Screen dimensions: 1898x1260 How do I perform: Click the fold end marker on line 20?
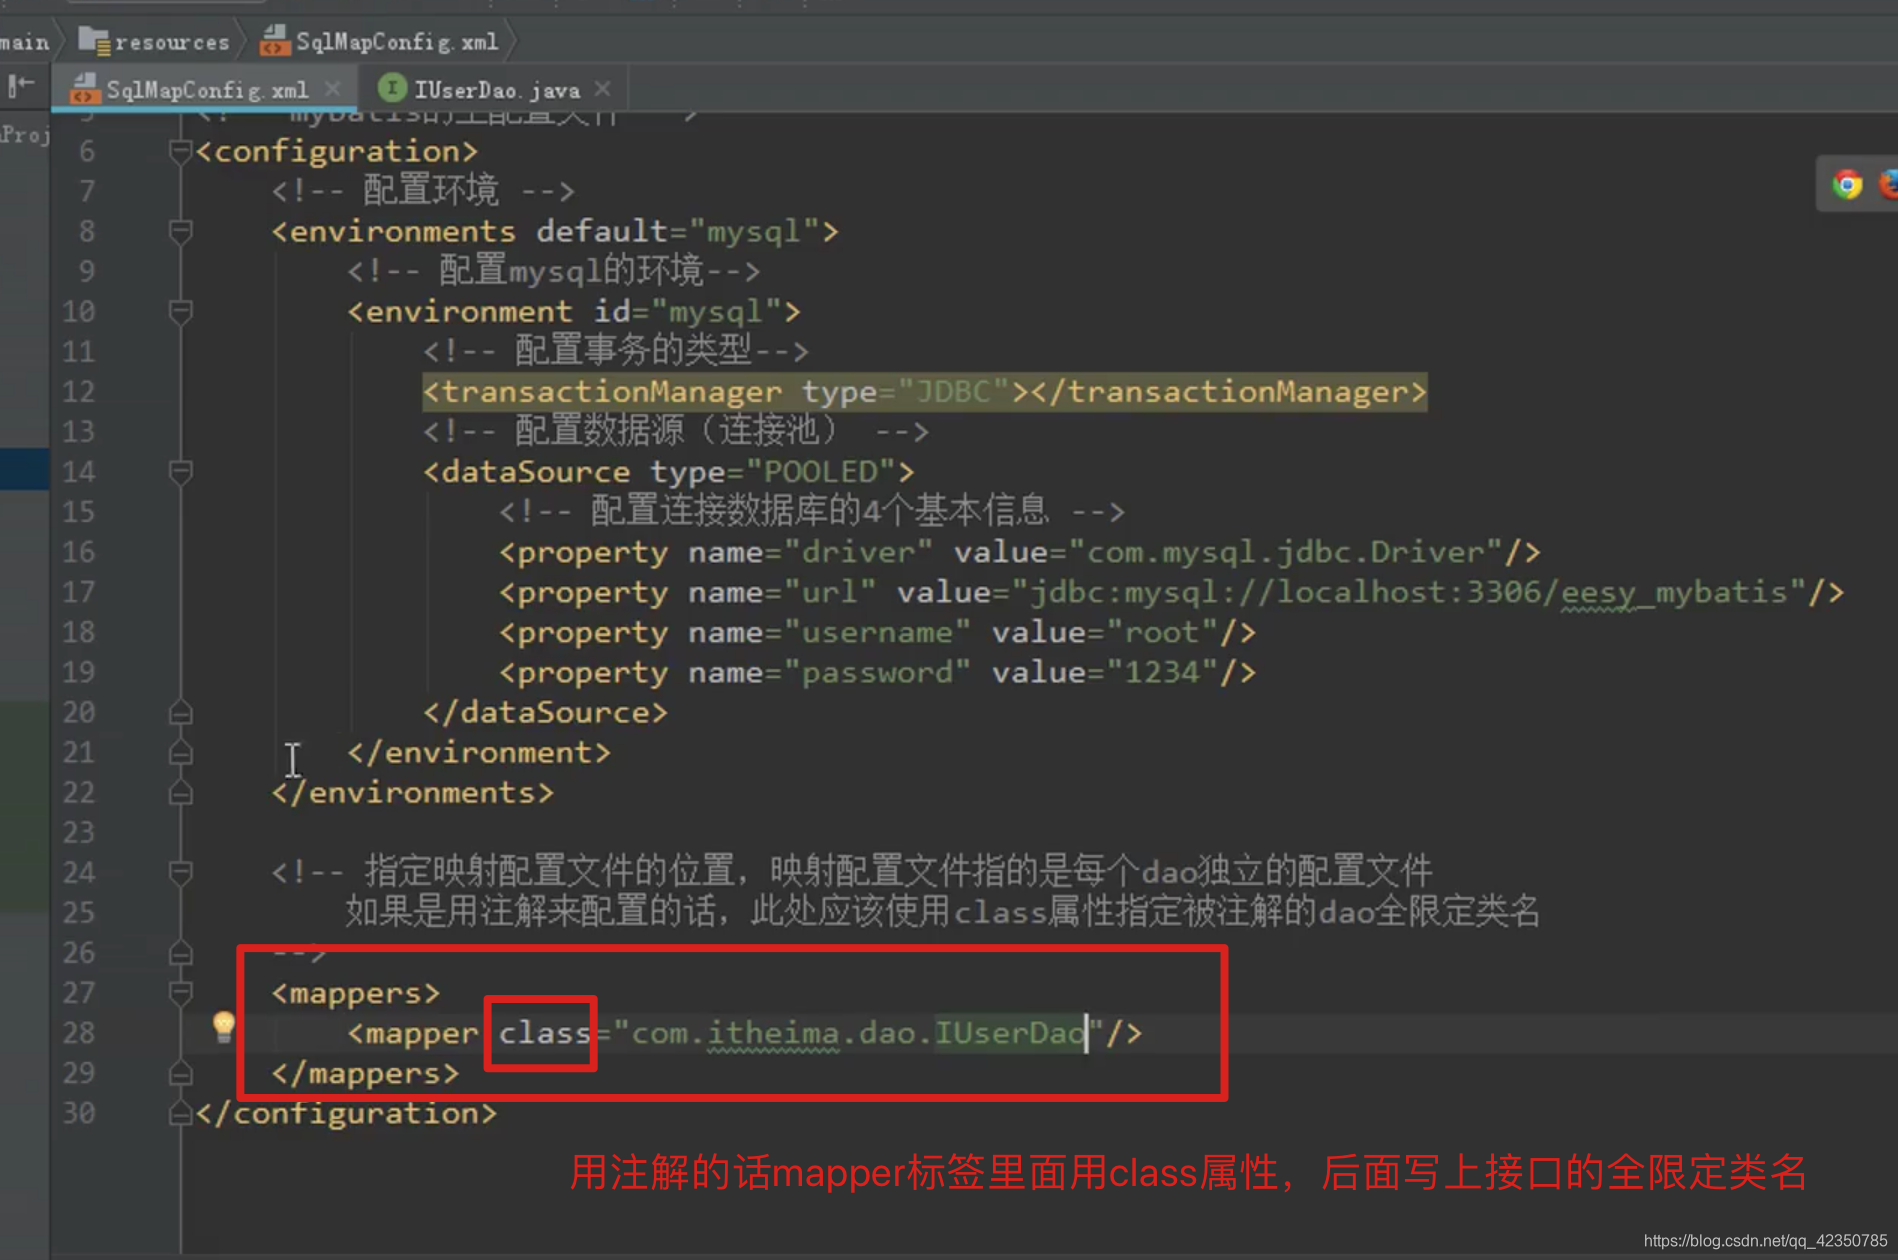180,713
